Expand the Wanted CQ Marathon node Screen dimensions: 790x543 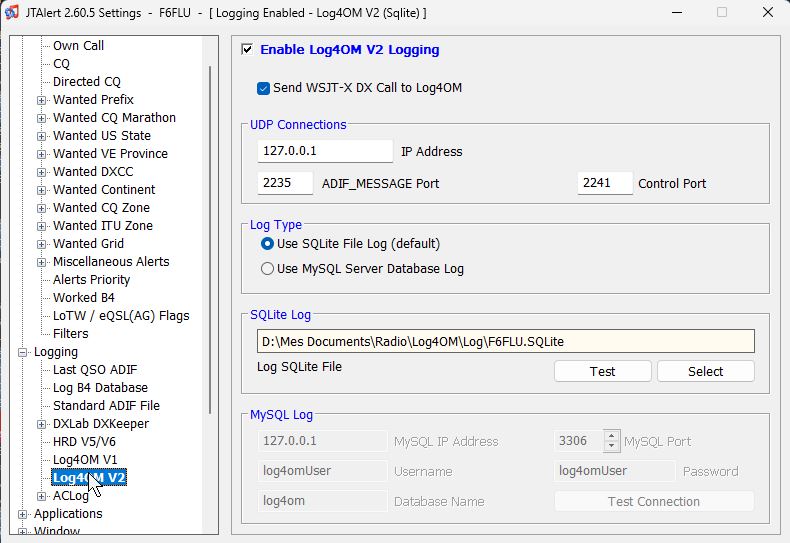click(x=42, y=118)
